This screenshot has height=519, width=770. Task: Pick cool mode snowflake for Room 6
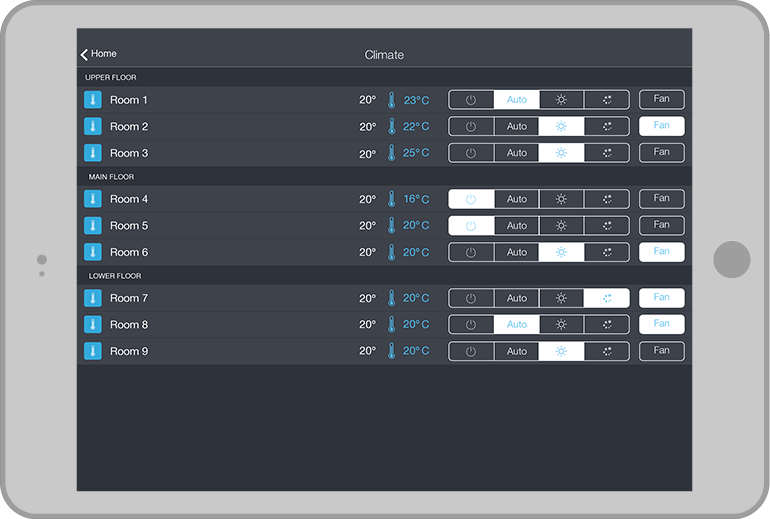click(x=607, y=252)
